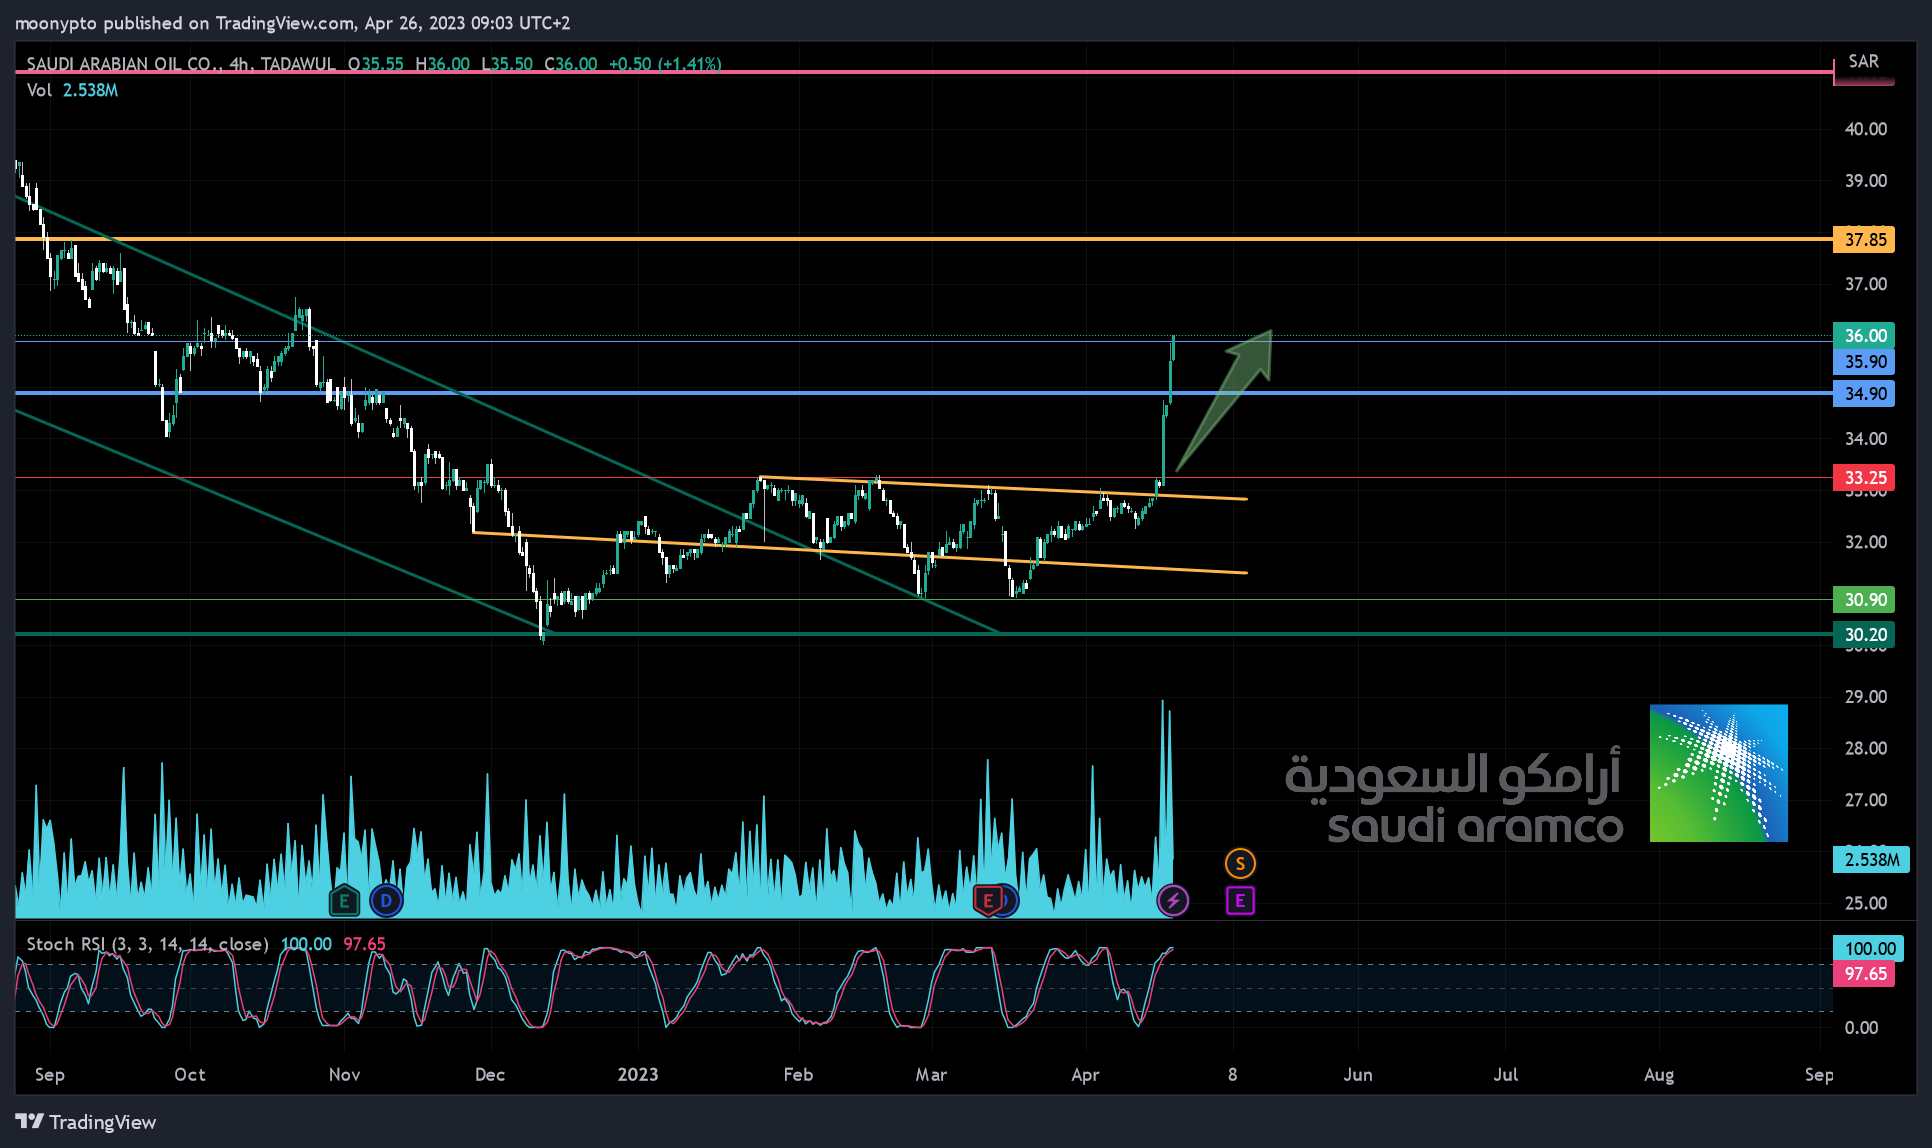The image size is (1932, 1148).
Task: Select the green 30.90 price label
Action: point(1864,600)
